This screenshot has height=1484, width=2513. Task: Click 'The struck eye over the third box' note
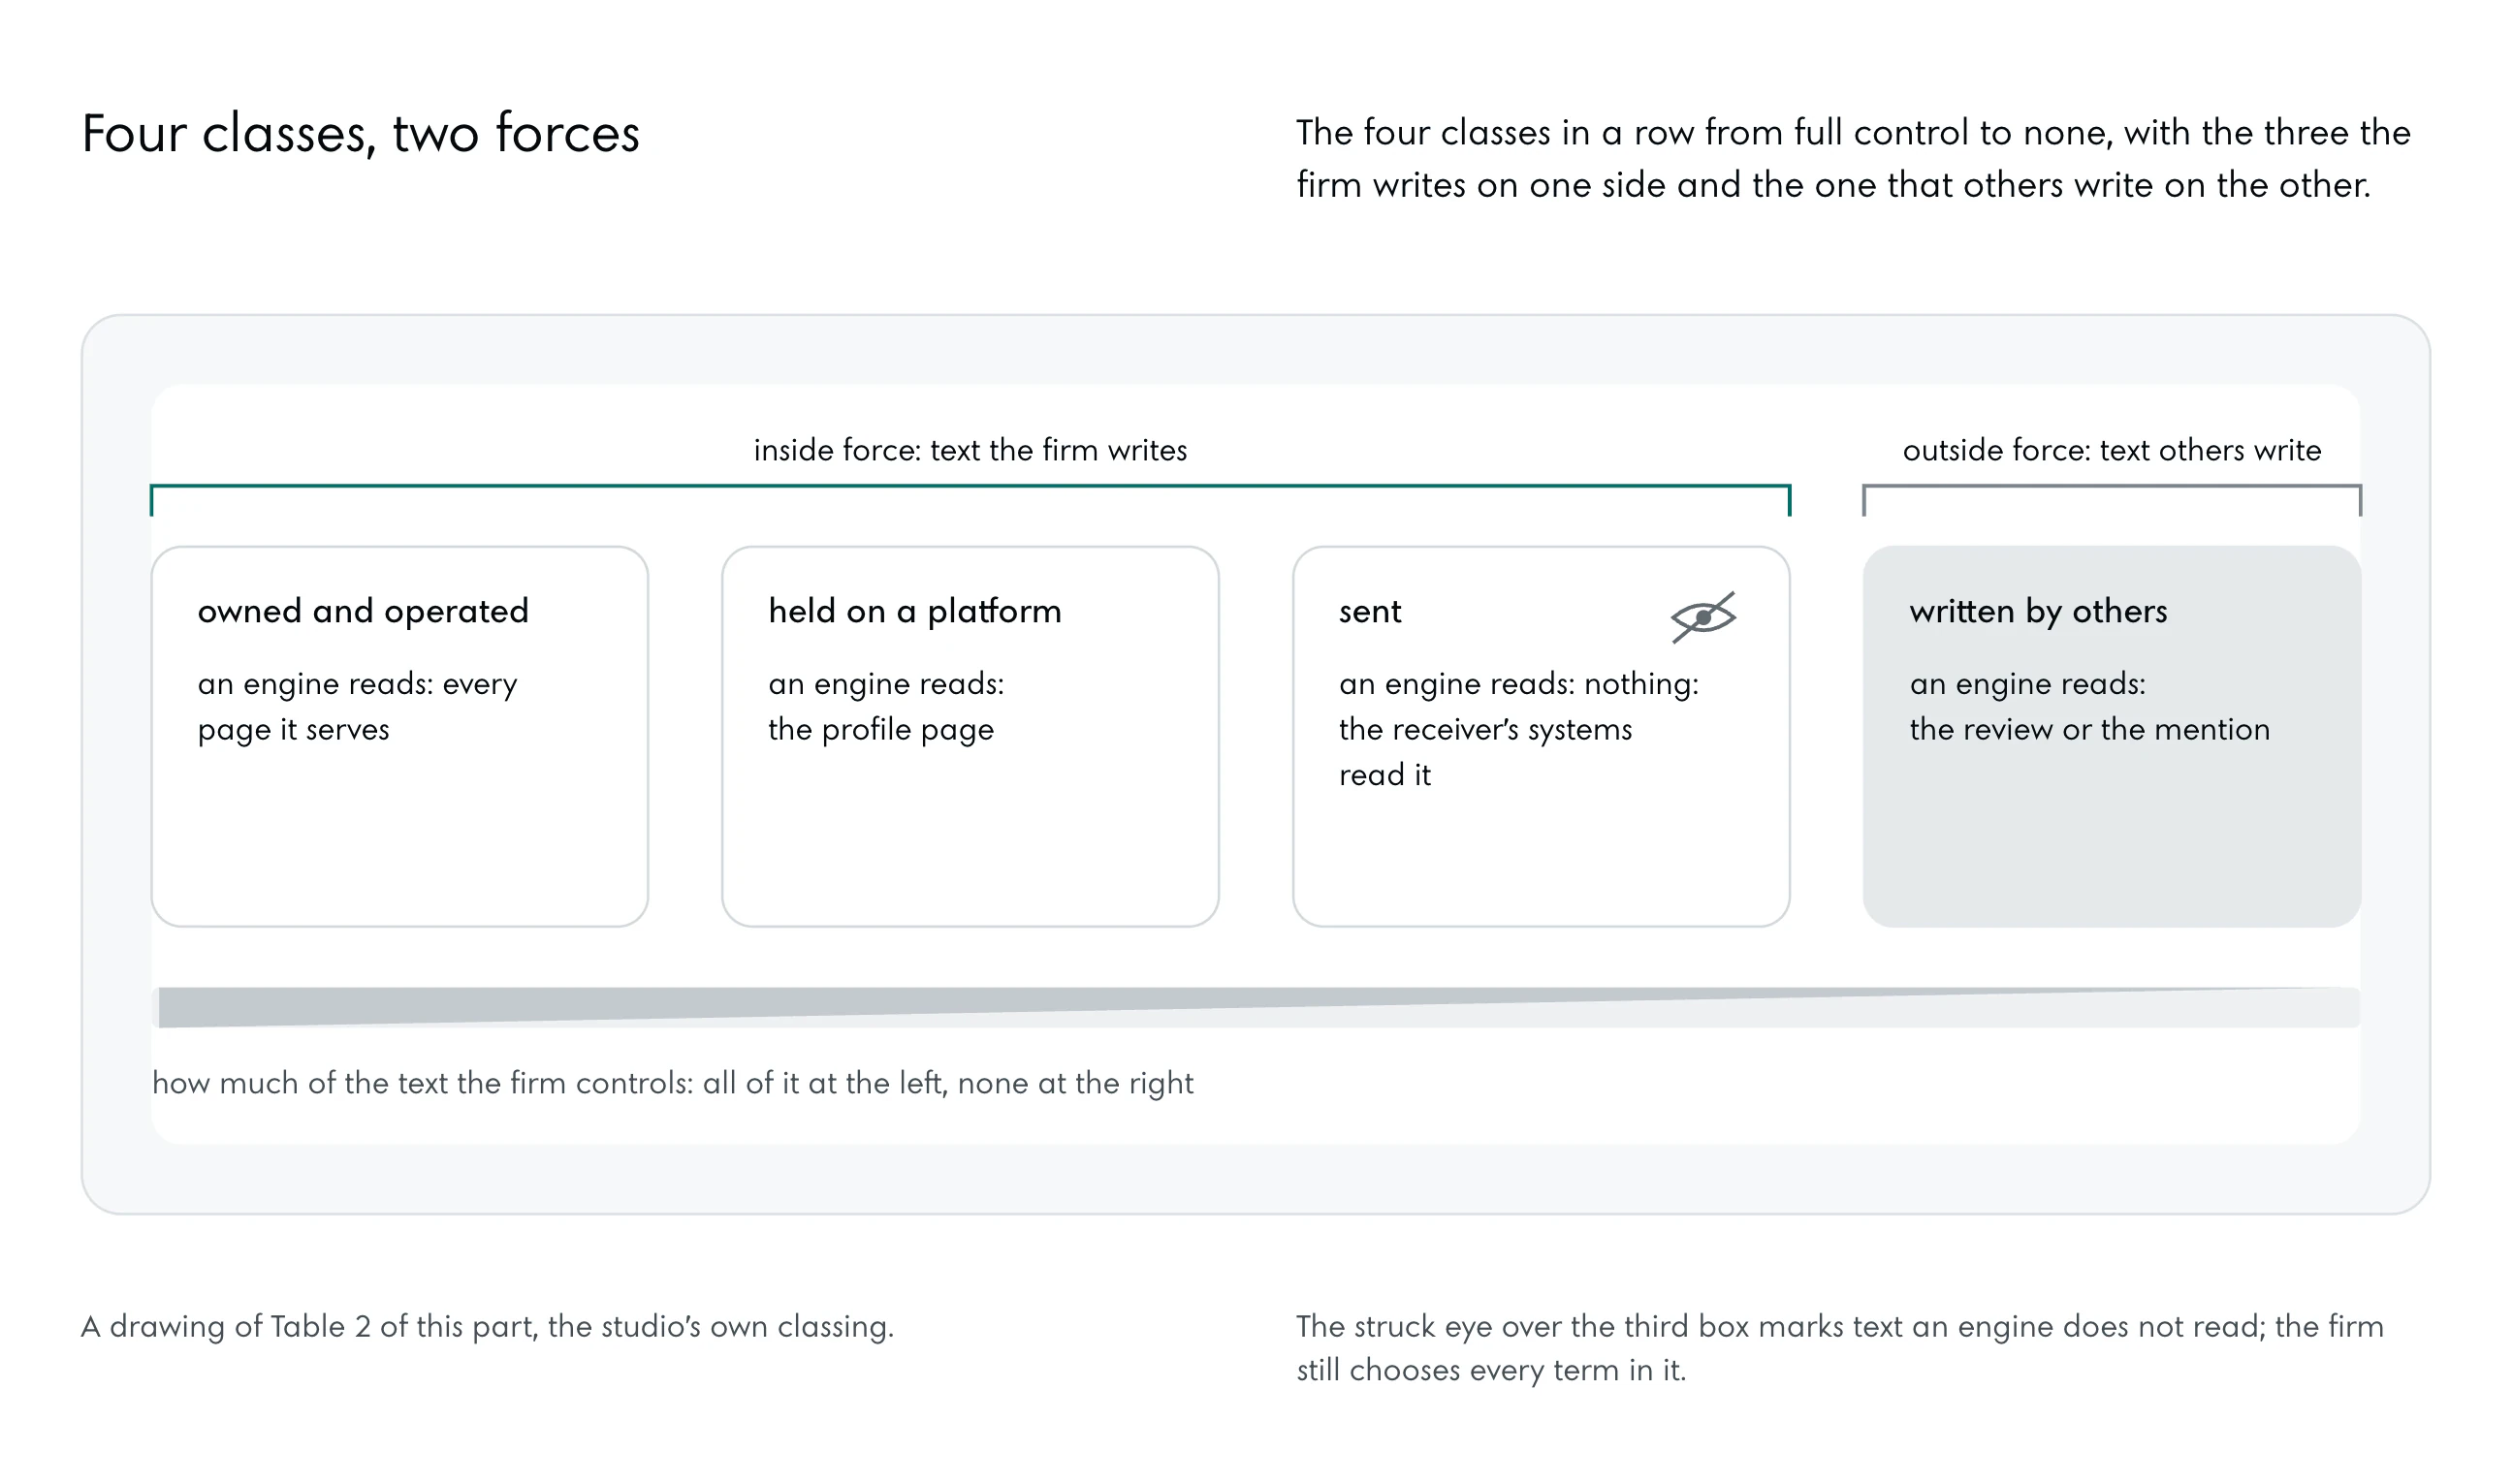point(1840,1348)
